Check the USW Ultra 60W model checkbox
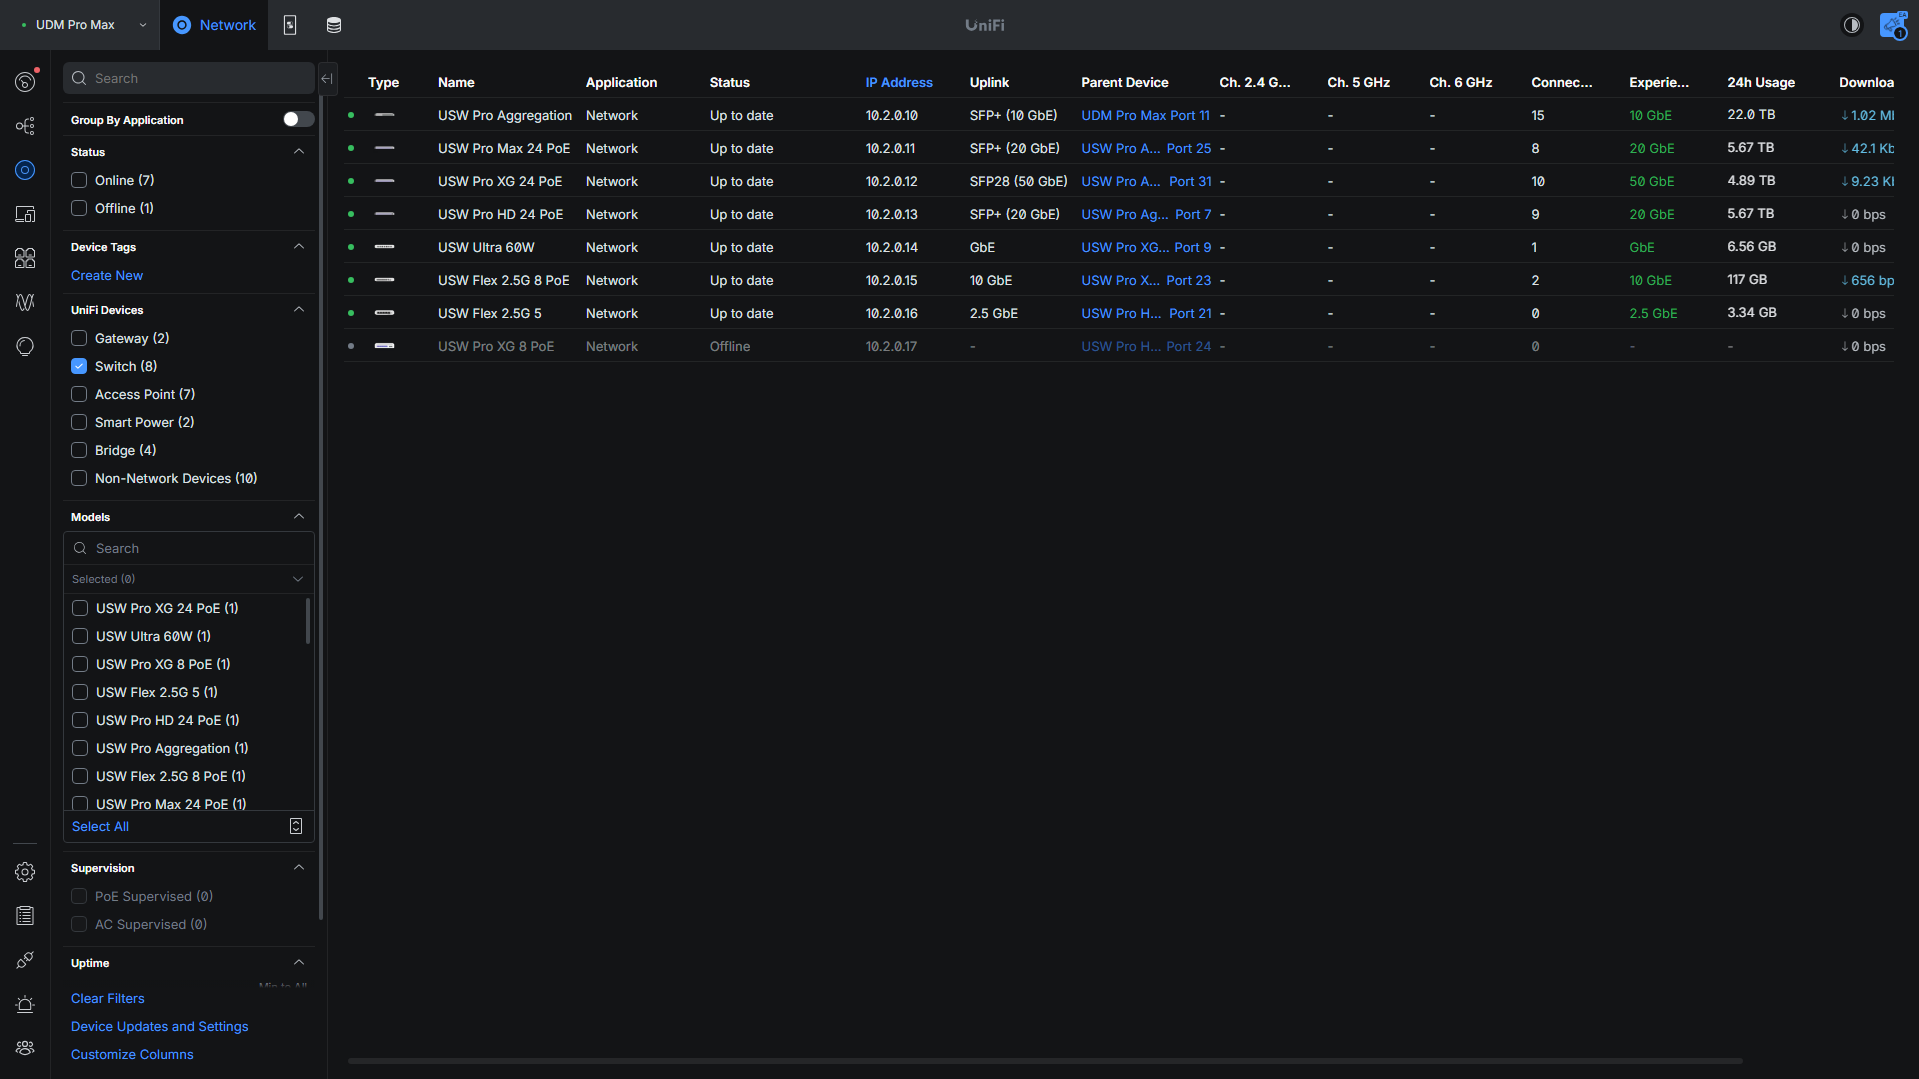Screen dimensions: 1919x1079 (80, 636)
